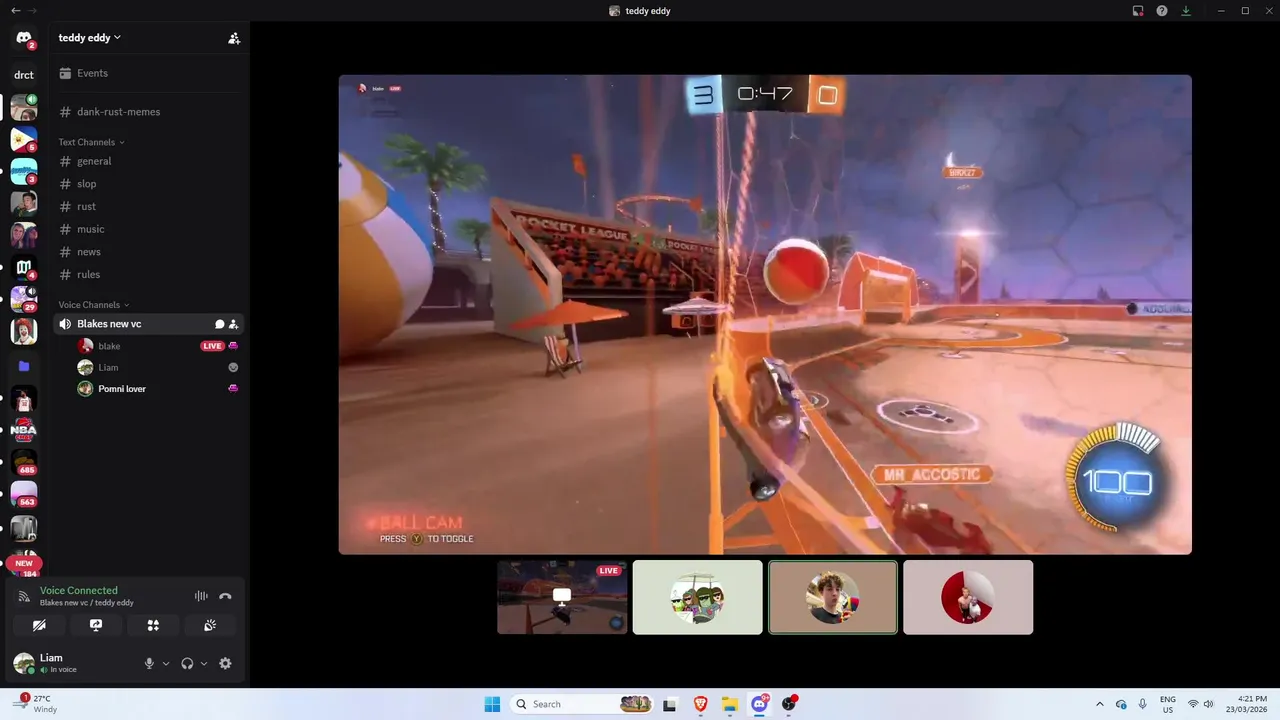This screenshot has height=720, width=1280.
Task: Click the invite members icon in header
Action: [x=234, y=38]
